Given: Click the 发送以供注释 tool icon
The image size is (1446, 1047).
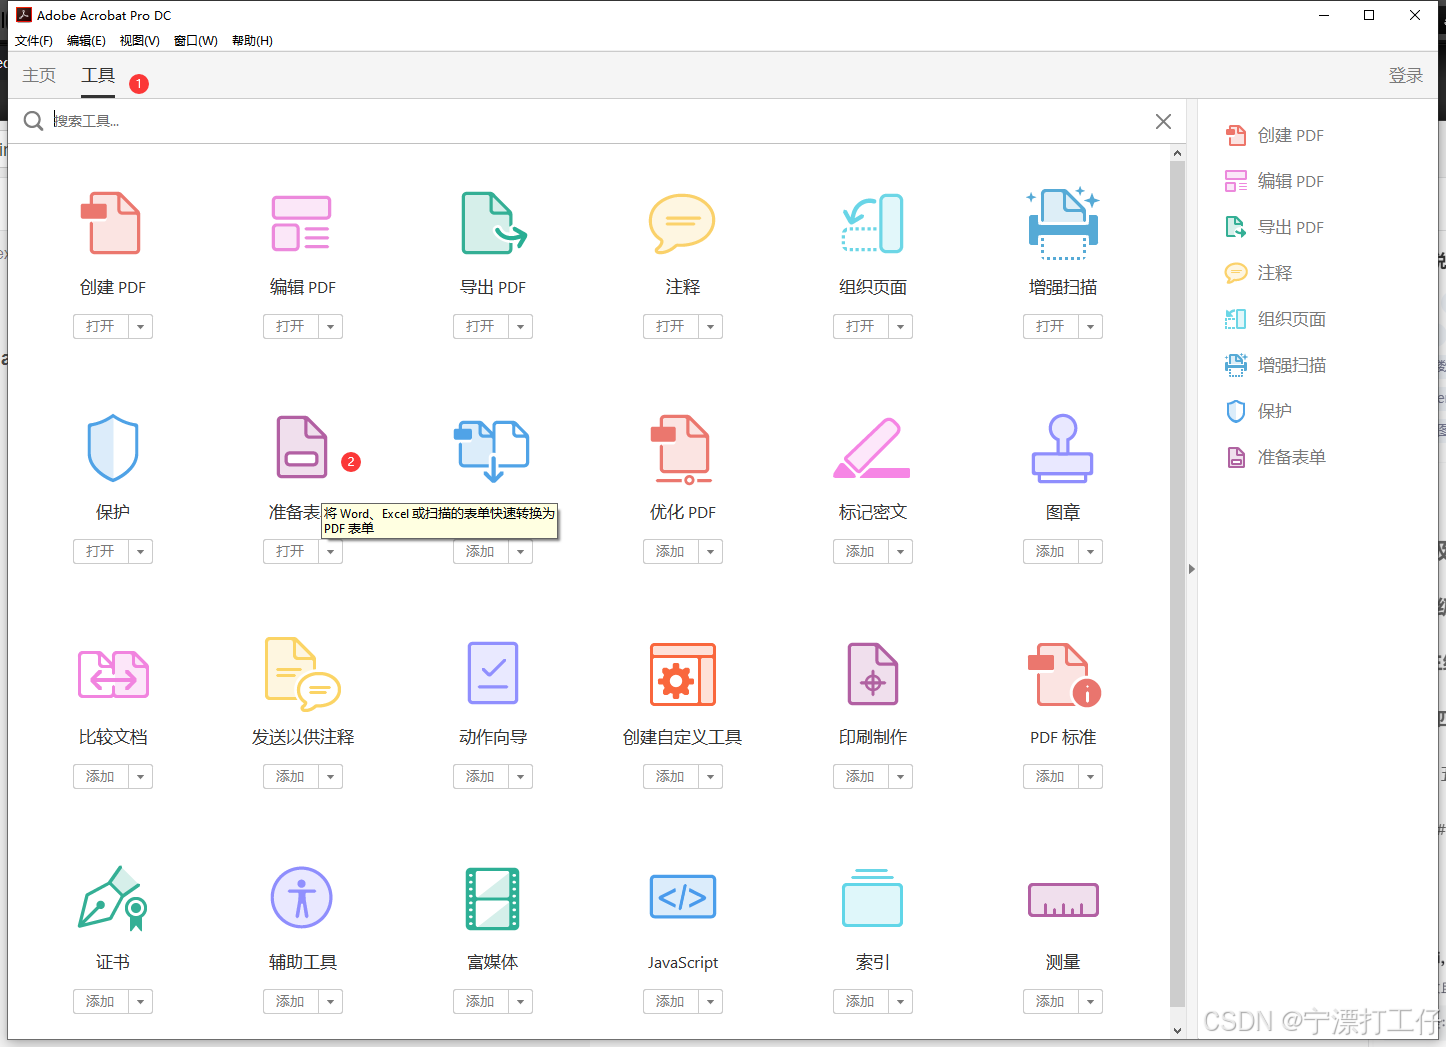Looking at the screenshot, I should [x=302, y=673].
